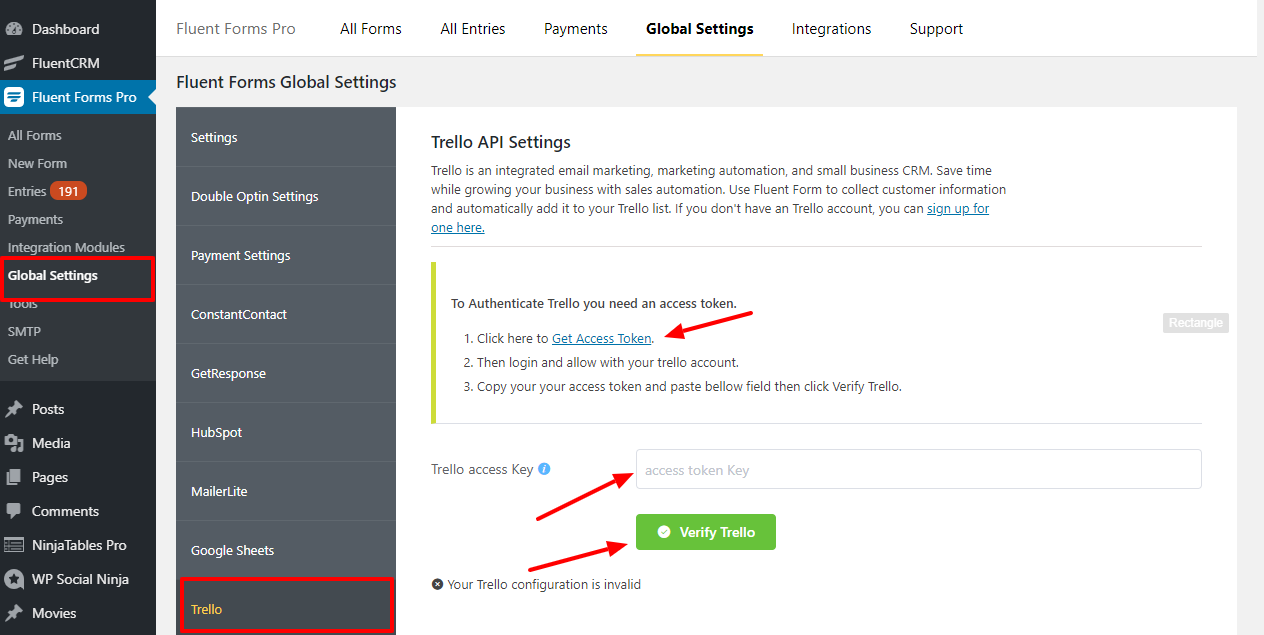
Task: Open the Posts admin menu
Action: 78,409
